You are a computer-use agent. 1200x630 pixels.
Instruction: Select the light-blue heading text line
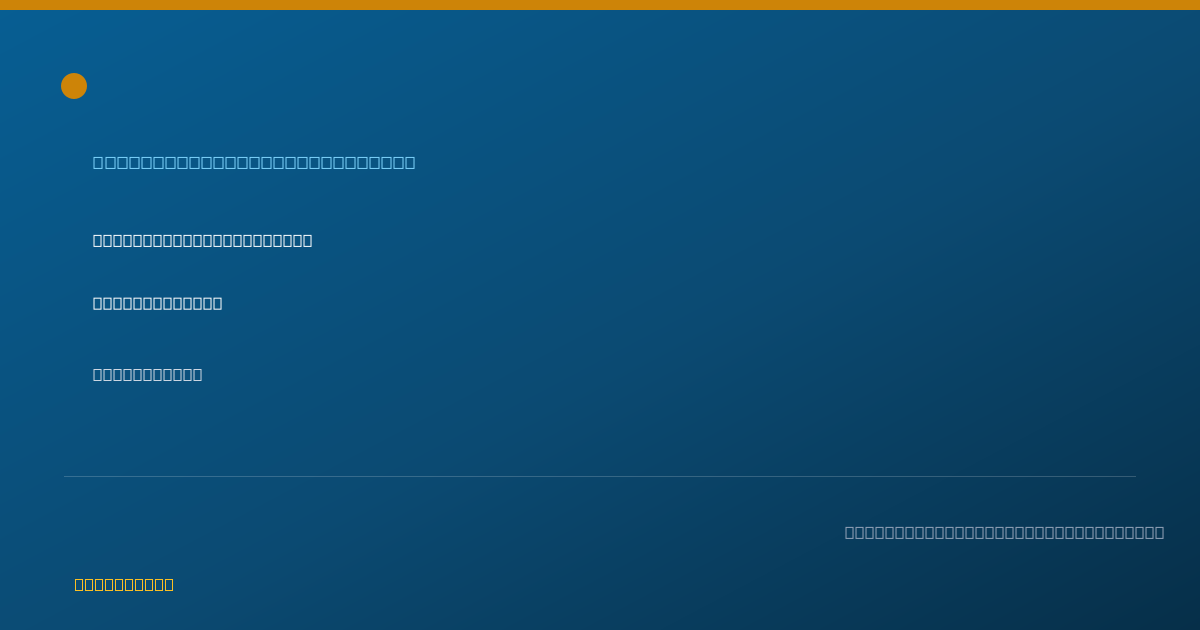click(x=254, y=162)
